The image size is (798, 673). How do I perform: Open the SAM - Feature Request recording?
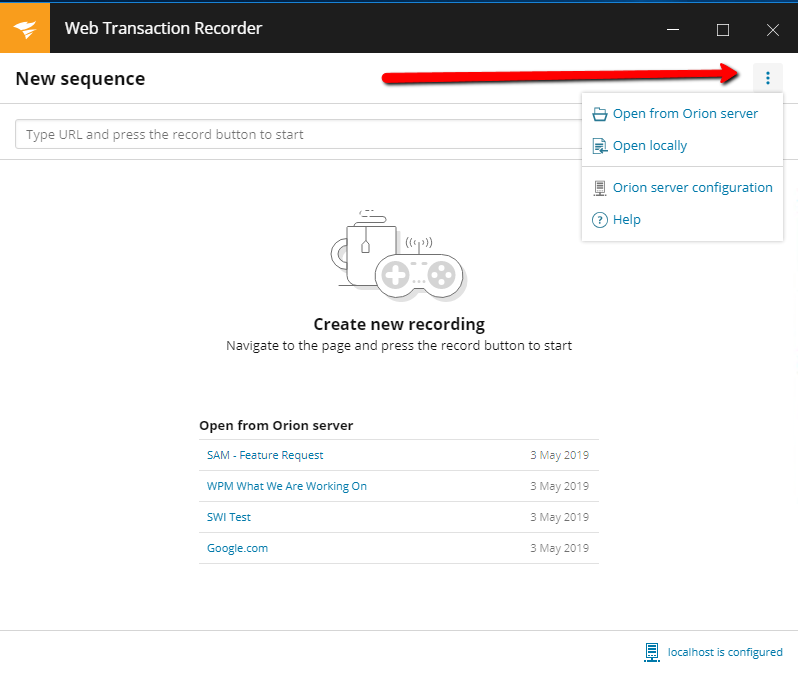[265, 455]
